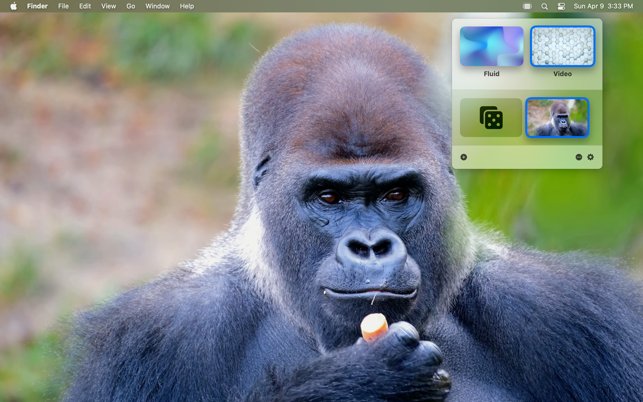Open settings with the gear icon

[x=591, y=157]
